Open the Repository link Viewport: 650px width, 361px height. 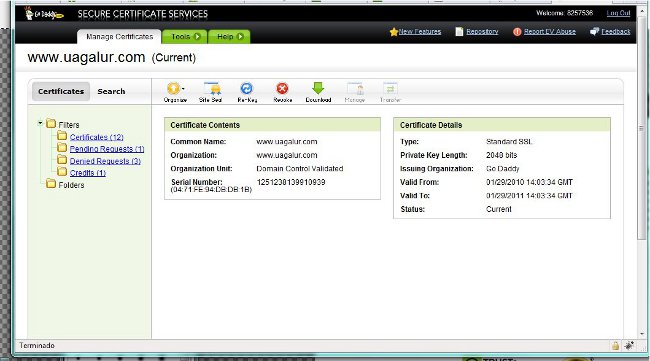482,31
